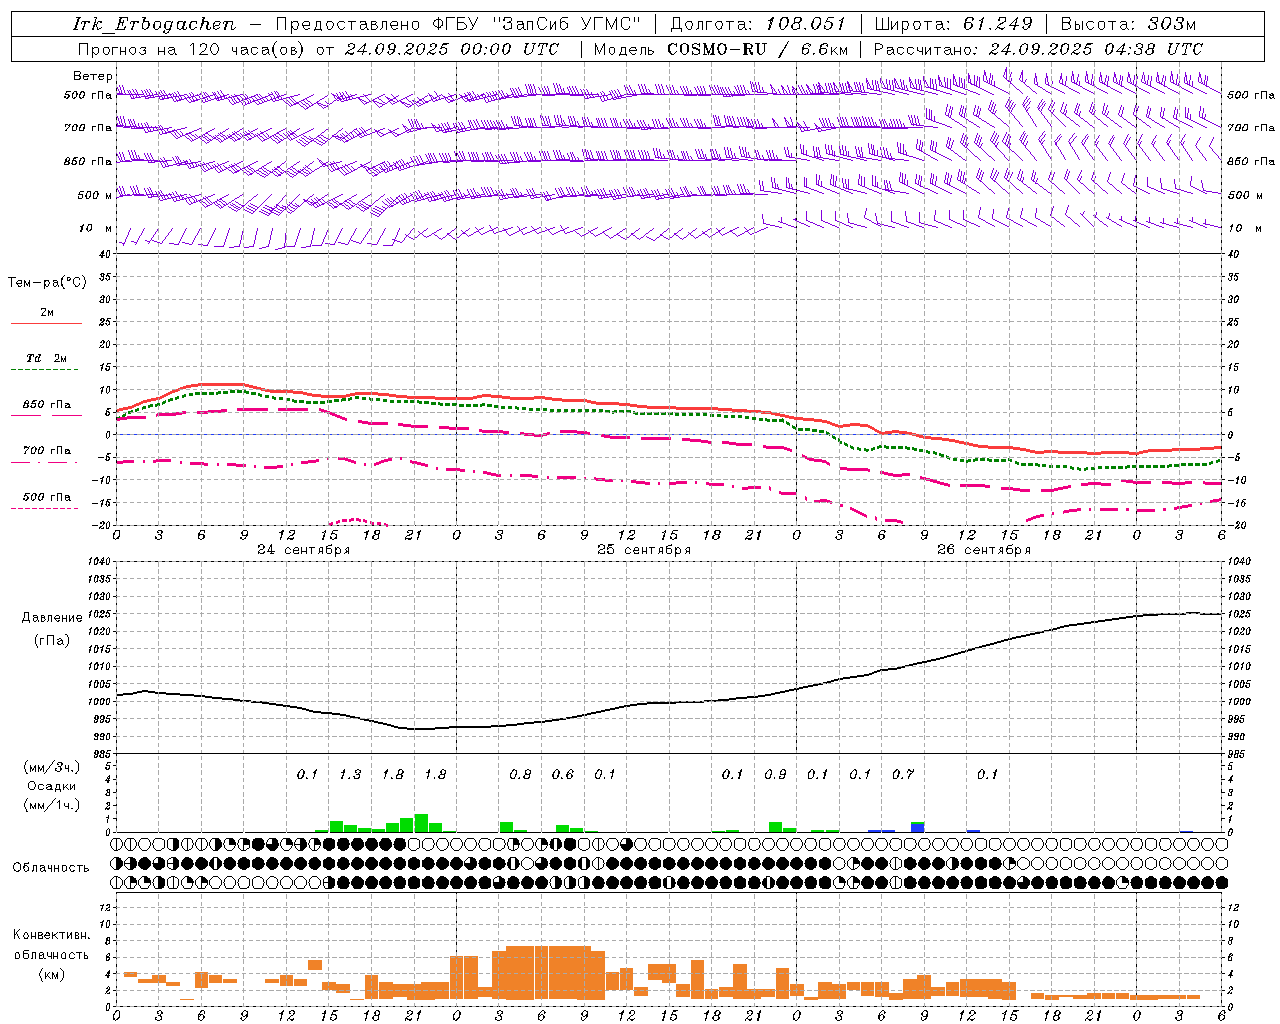This screenshot has width=1280, height=1024.
Task: Click the Тем-ра(°C) axis title
Action: (47, 283)
